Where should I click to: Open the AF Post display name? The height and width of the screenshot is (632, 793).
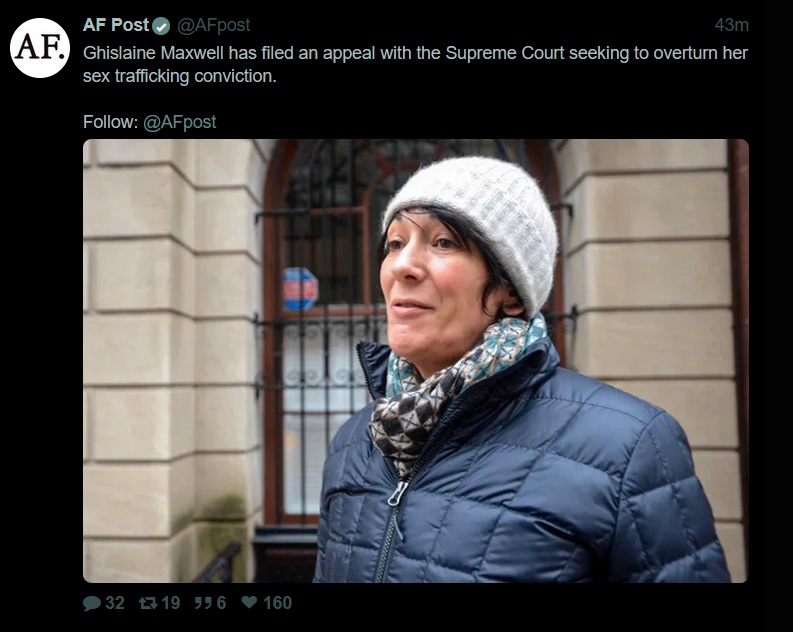(116, 25)
